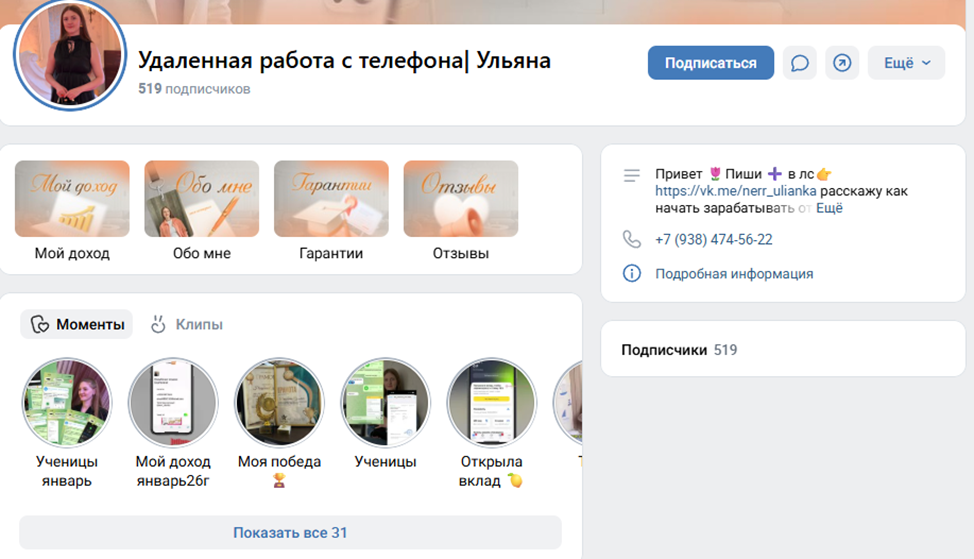Click the phone handset icon
The height and width of the screenshot is (559, 974).
(632, 239)
